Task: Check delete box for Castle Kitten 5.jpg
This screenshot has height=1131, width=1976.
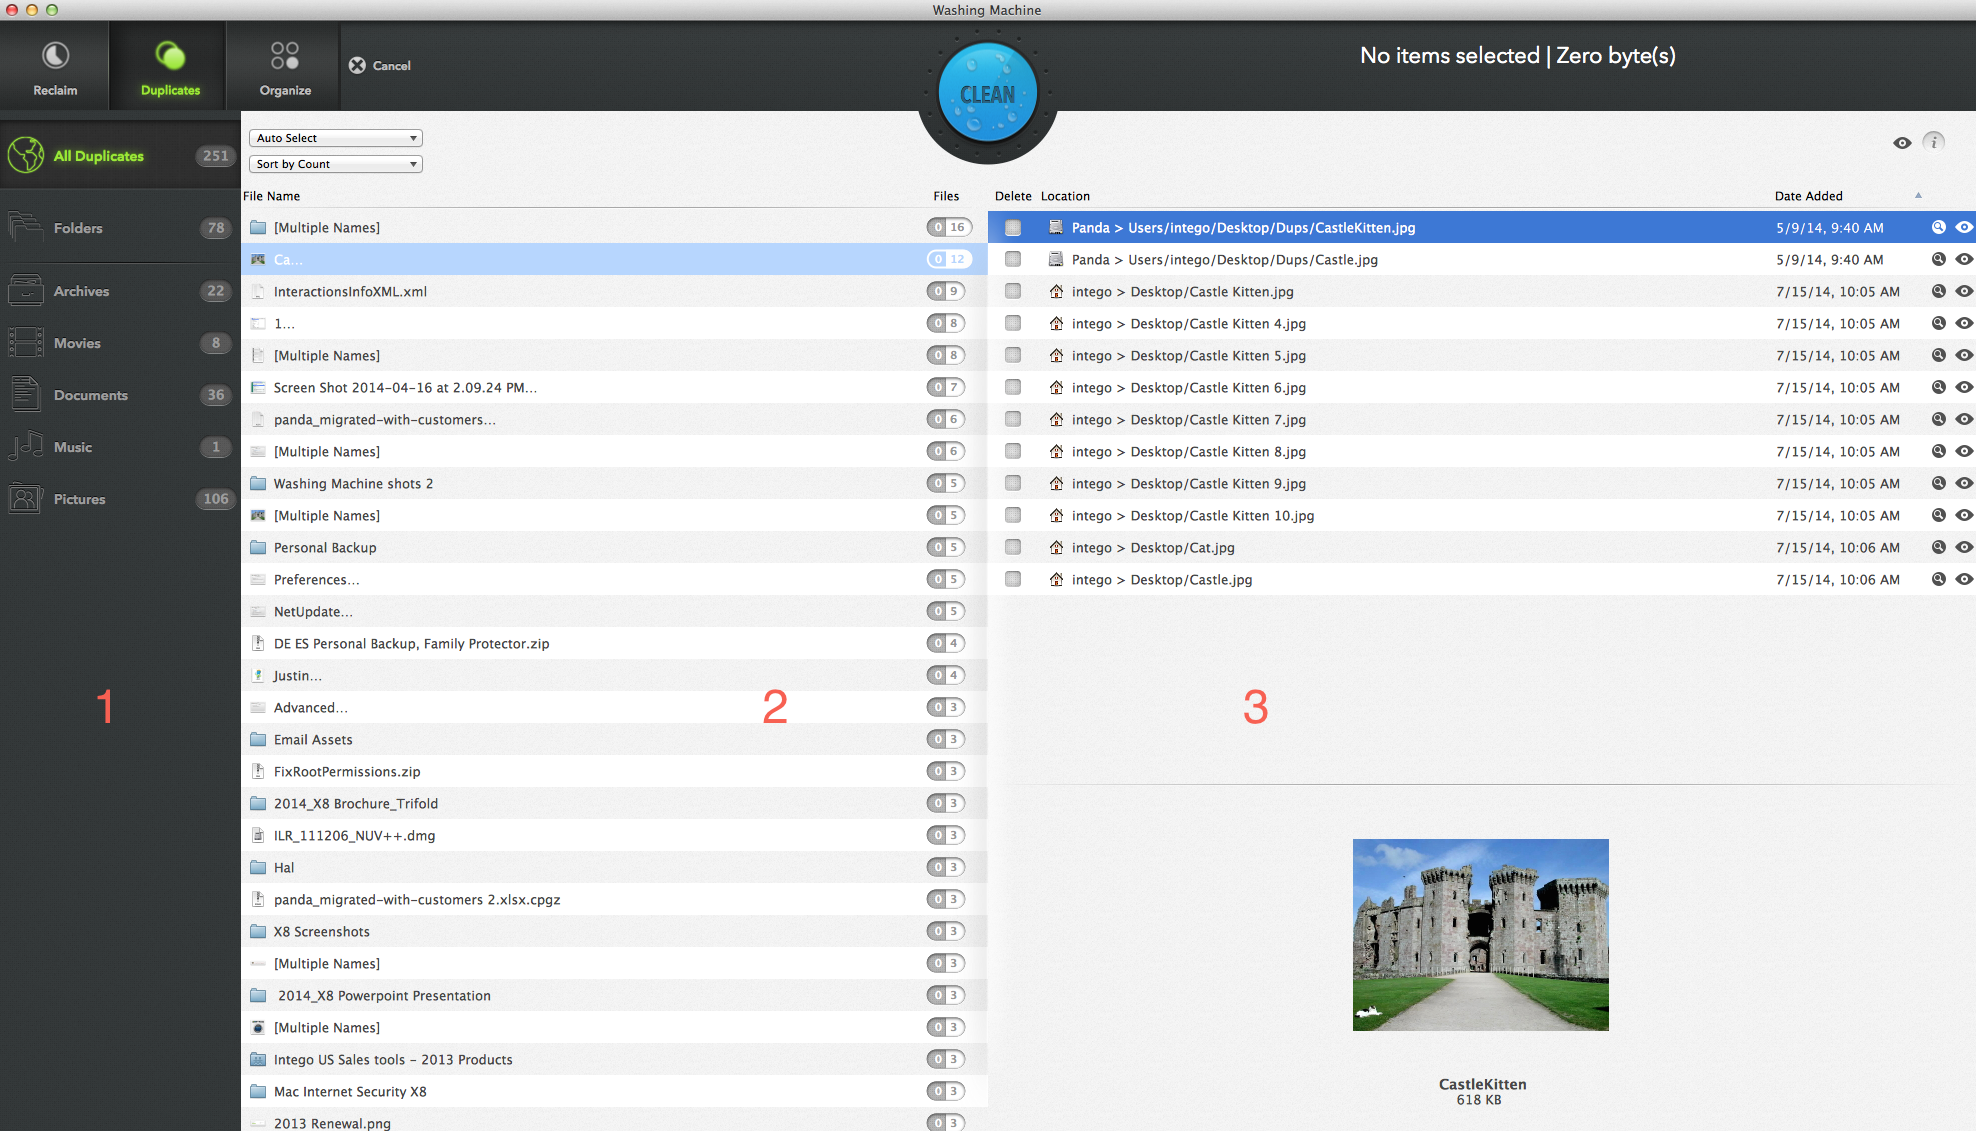Action: tap(1013, 356)
